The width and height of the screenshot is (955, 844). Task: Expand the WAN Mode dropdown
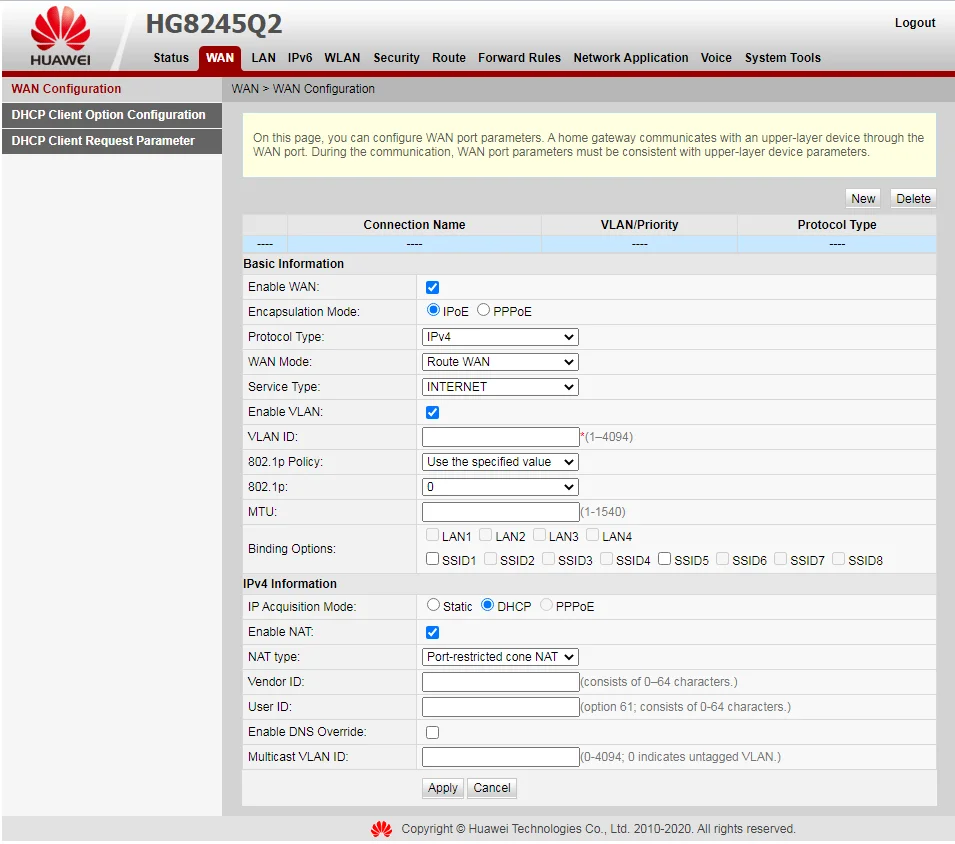[x=500, y=362]
